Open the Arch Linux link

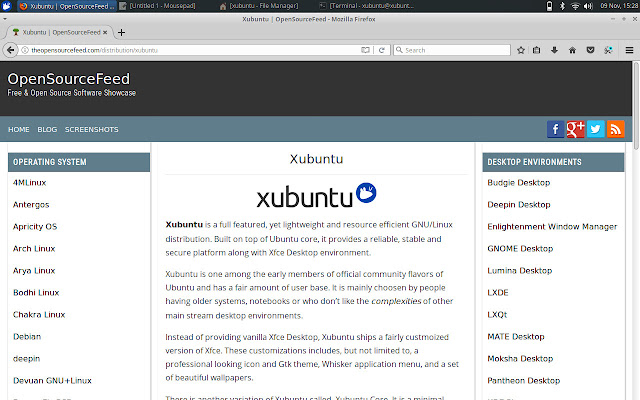pyautogui.click(x=34, y=249)
